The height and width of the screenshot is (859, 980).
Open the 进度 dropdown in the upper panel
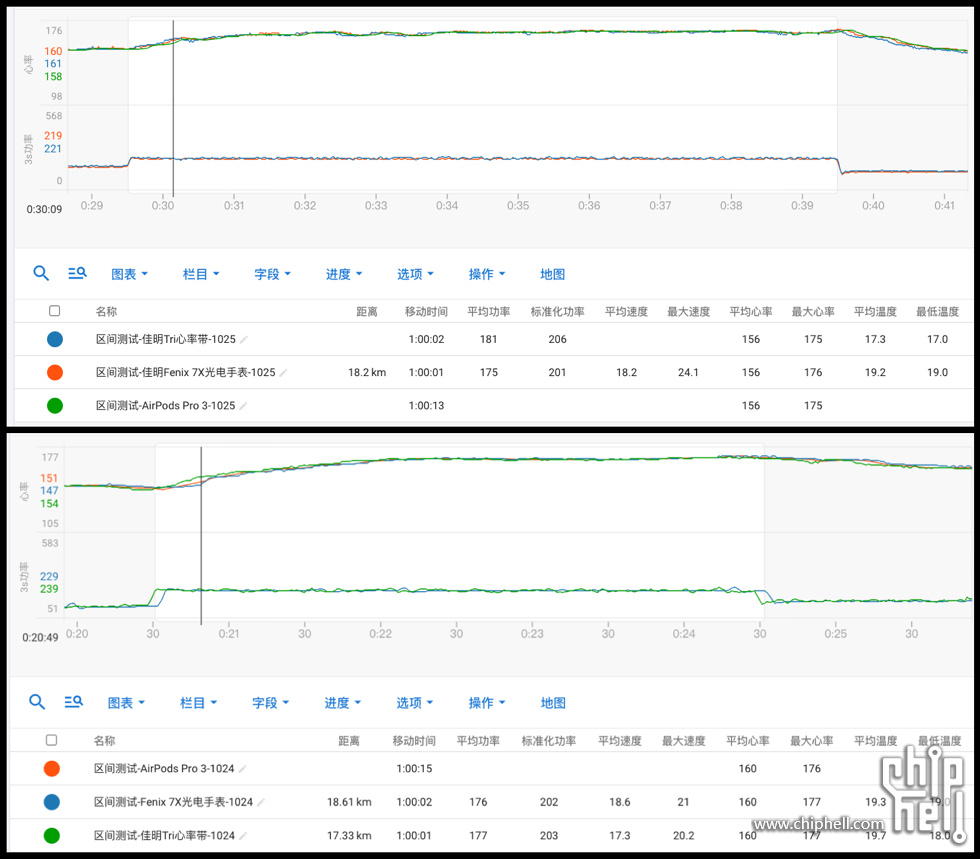[344, 274]
